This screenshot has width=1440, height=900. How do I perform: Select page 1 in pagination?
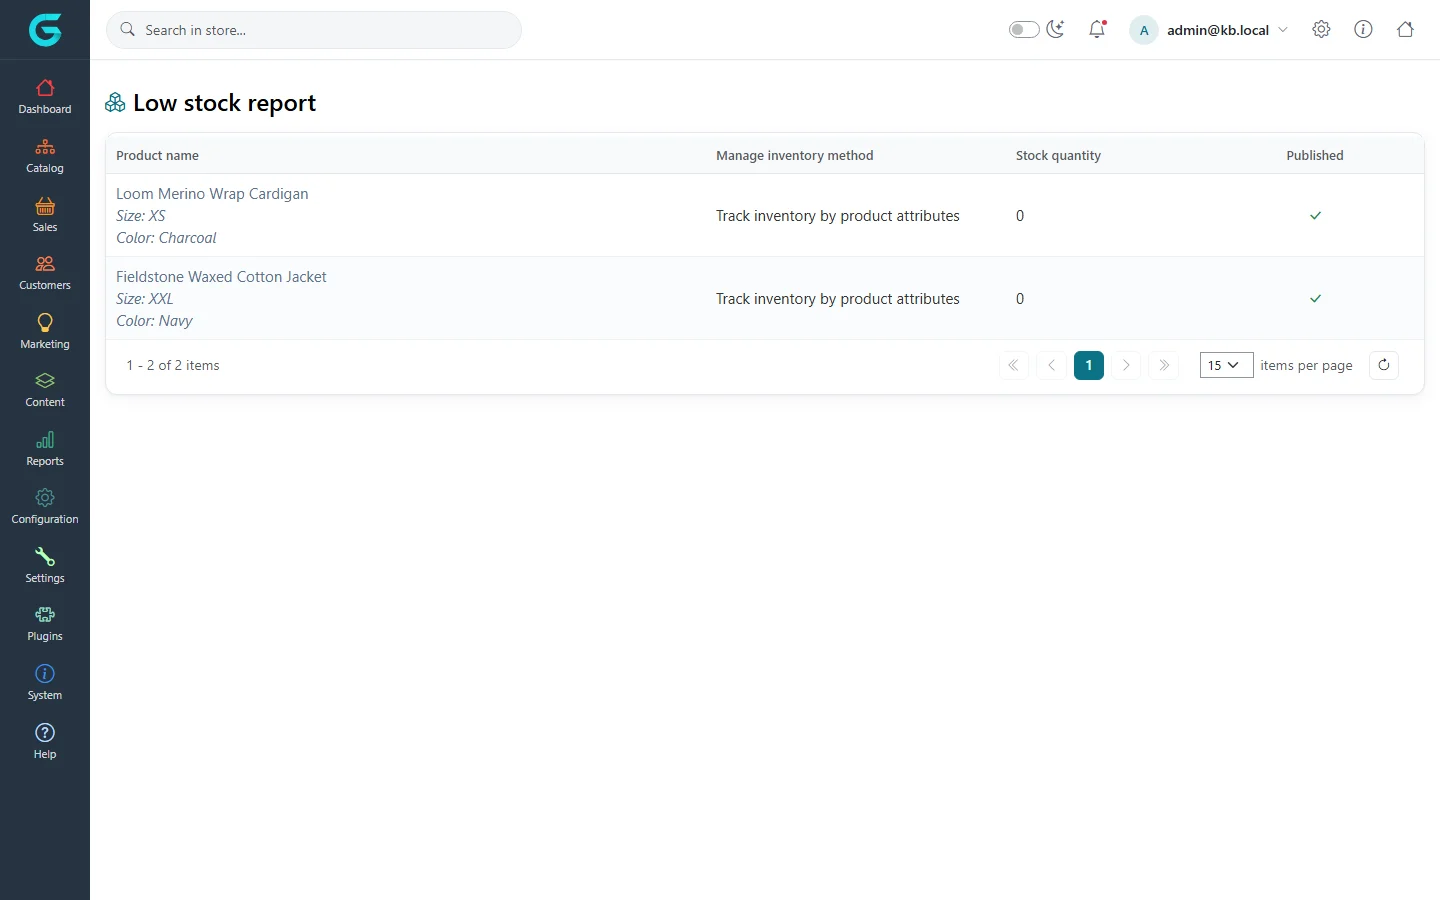pyautogui.click(x=1089, y=365)
